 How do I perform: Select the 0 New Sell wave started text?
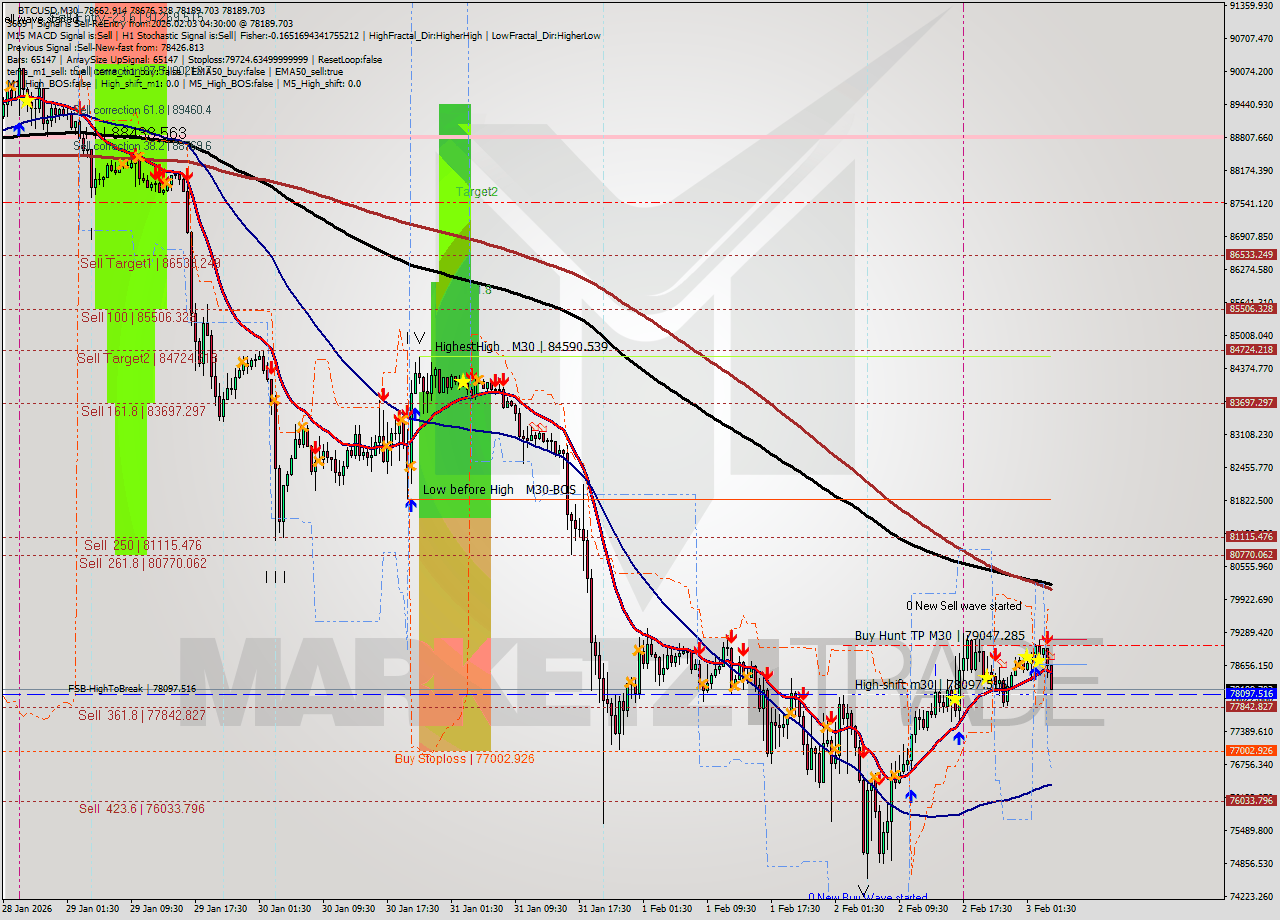[x=963, y=605]
